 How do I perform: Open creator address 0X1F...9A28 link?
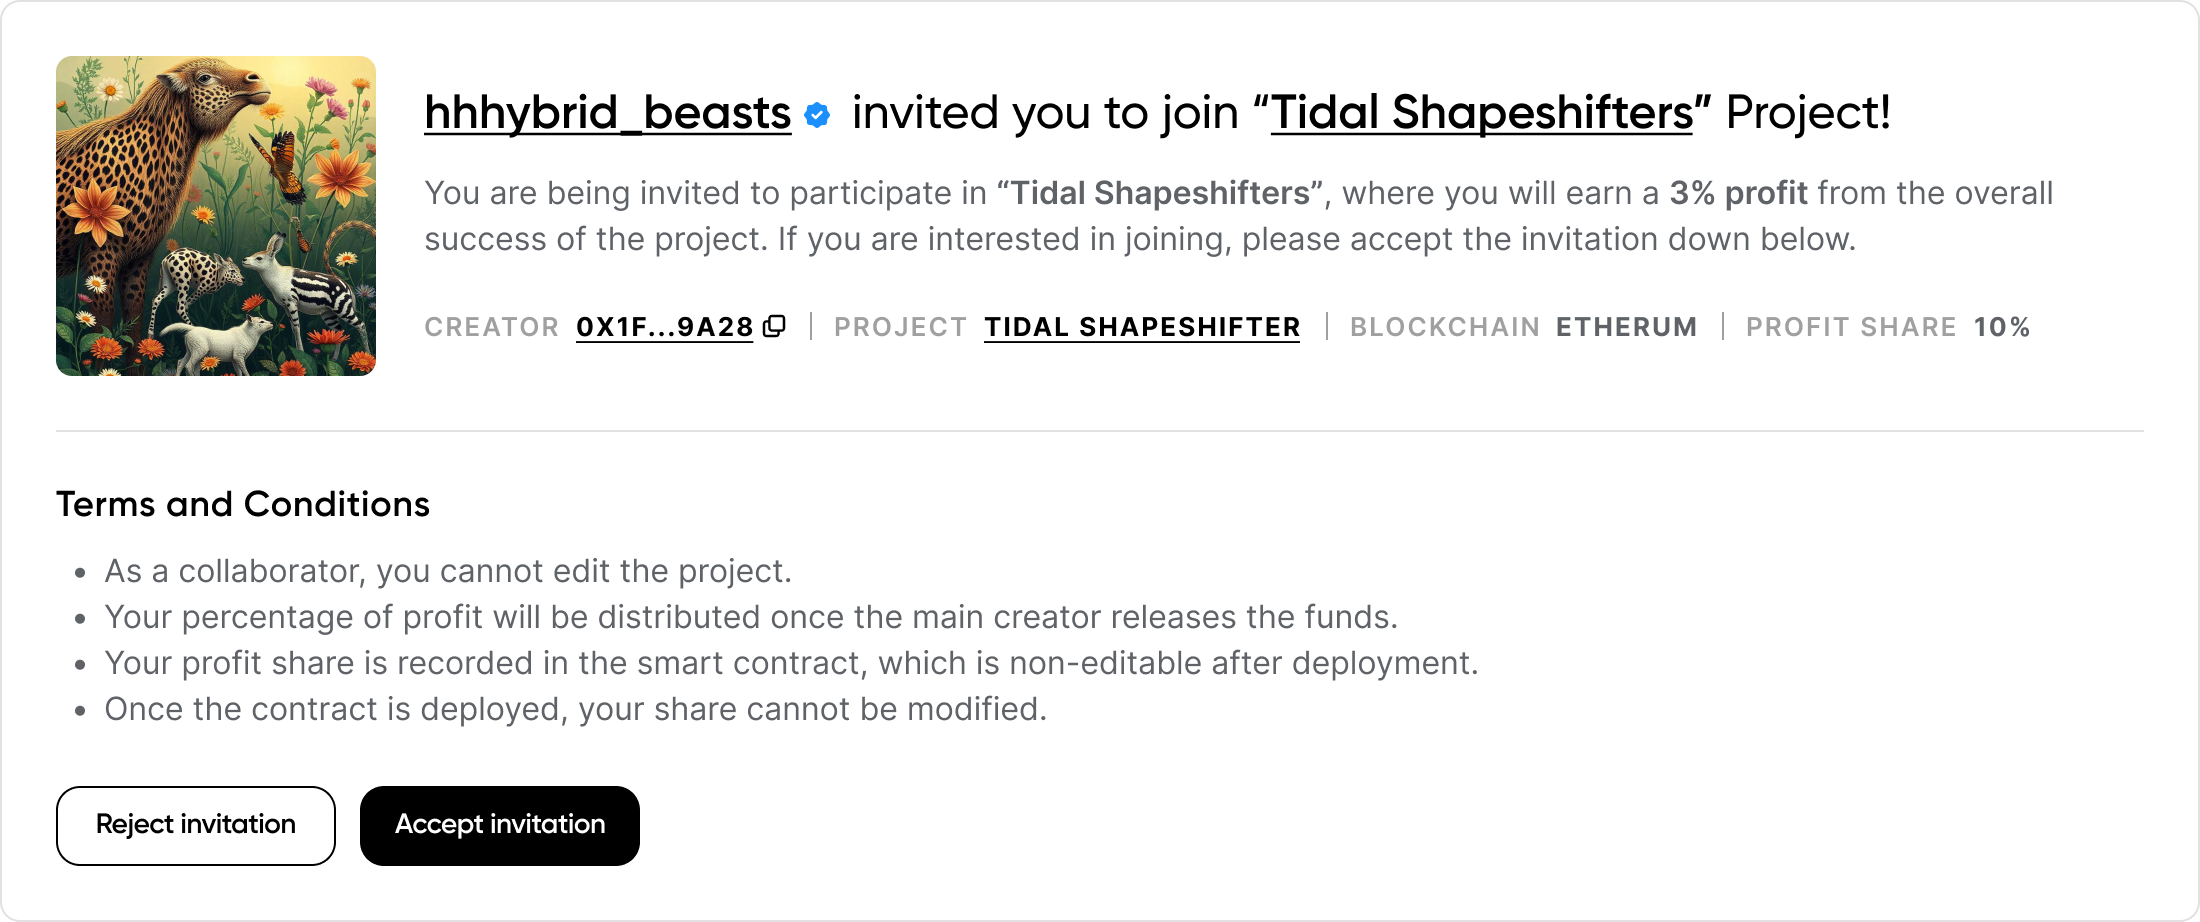coord(664,327)
